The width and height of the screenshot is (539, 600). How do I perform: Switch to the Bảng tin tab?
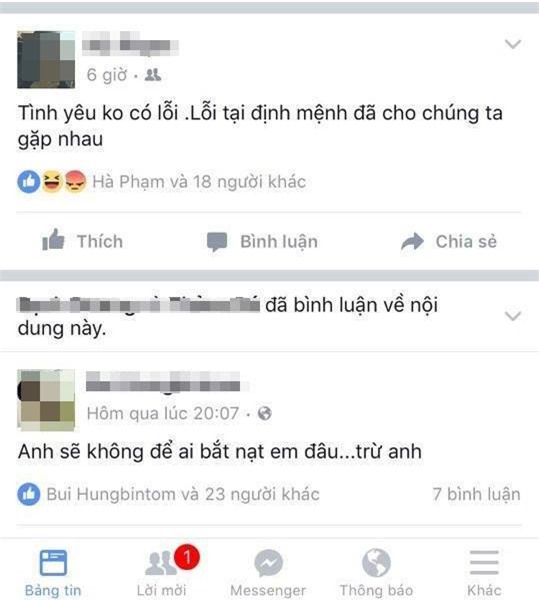[x=53, y=573]
